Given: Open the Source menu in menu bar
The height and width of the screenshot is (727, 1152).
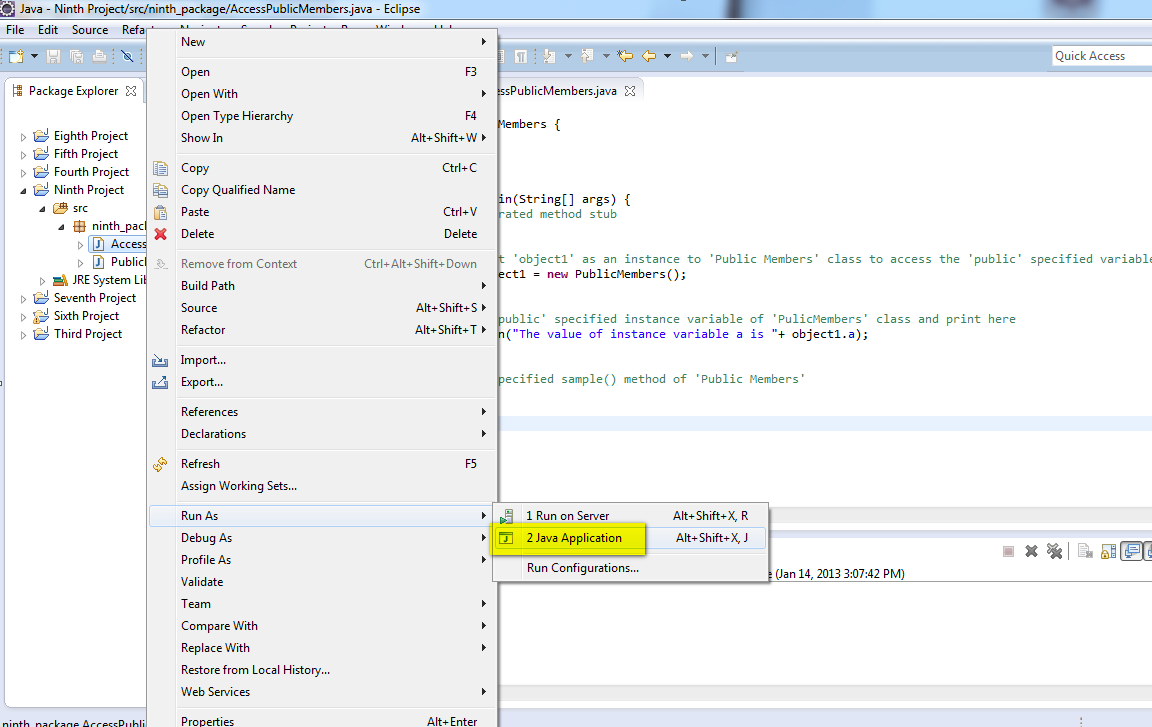Looking at the screenshot, I should (x=90, y=29).
